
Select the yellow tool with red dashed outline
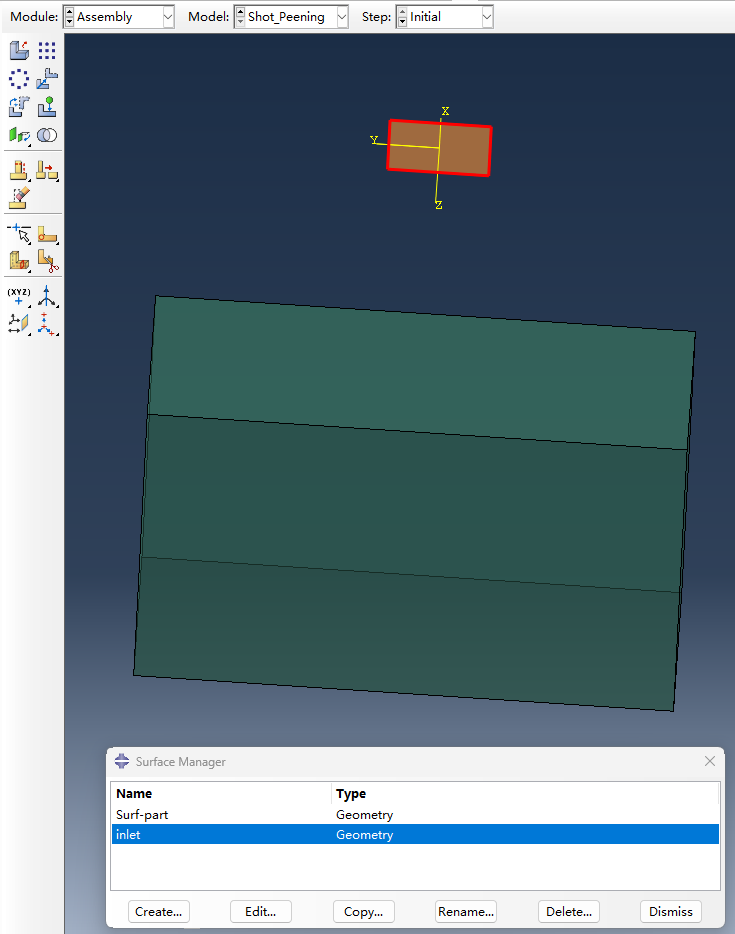click(19, 170)
